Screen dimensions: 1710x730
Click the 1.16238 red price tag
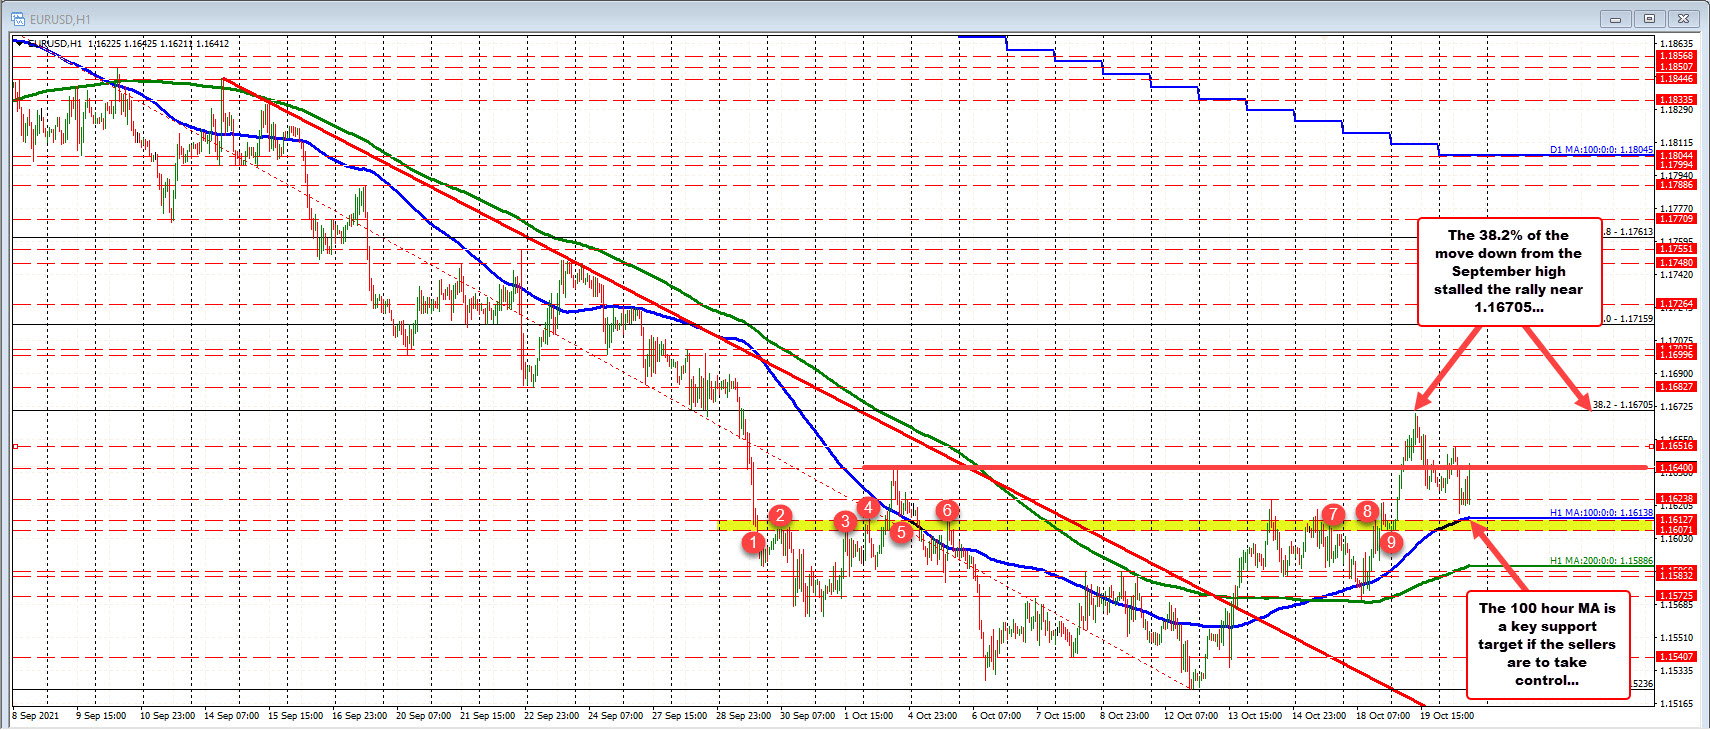(x=1676, y=499)
